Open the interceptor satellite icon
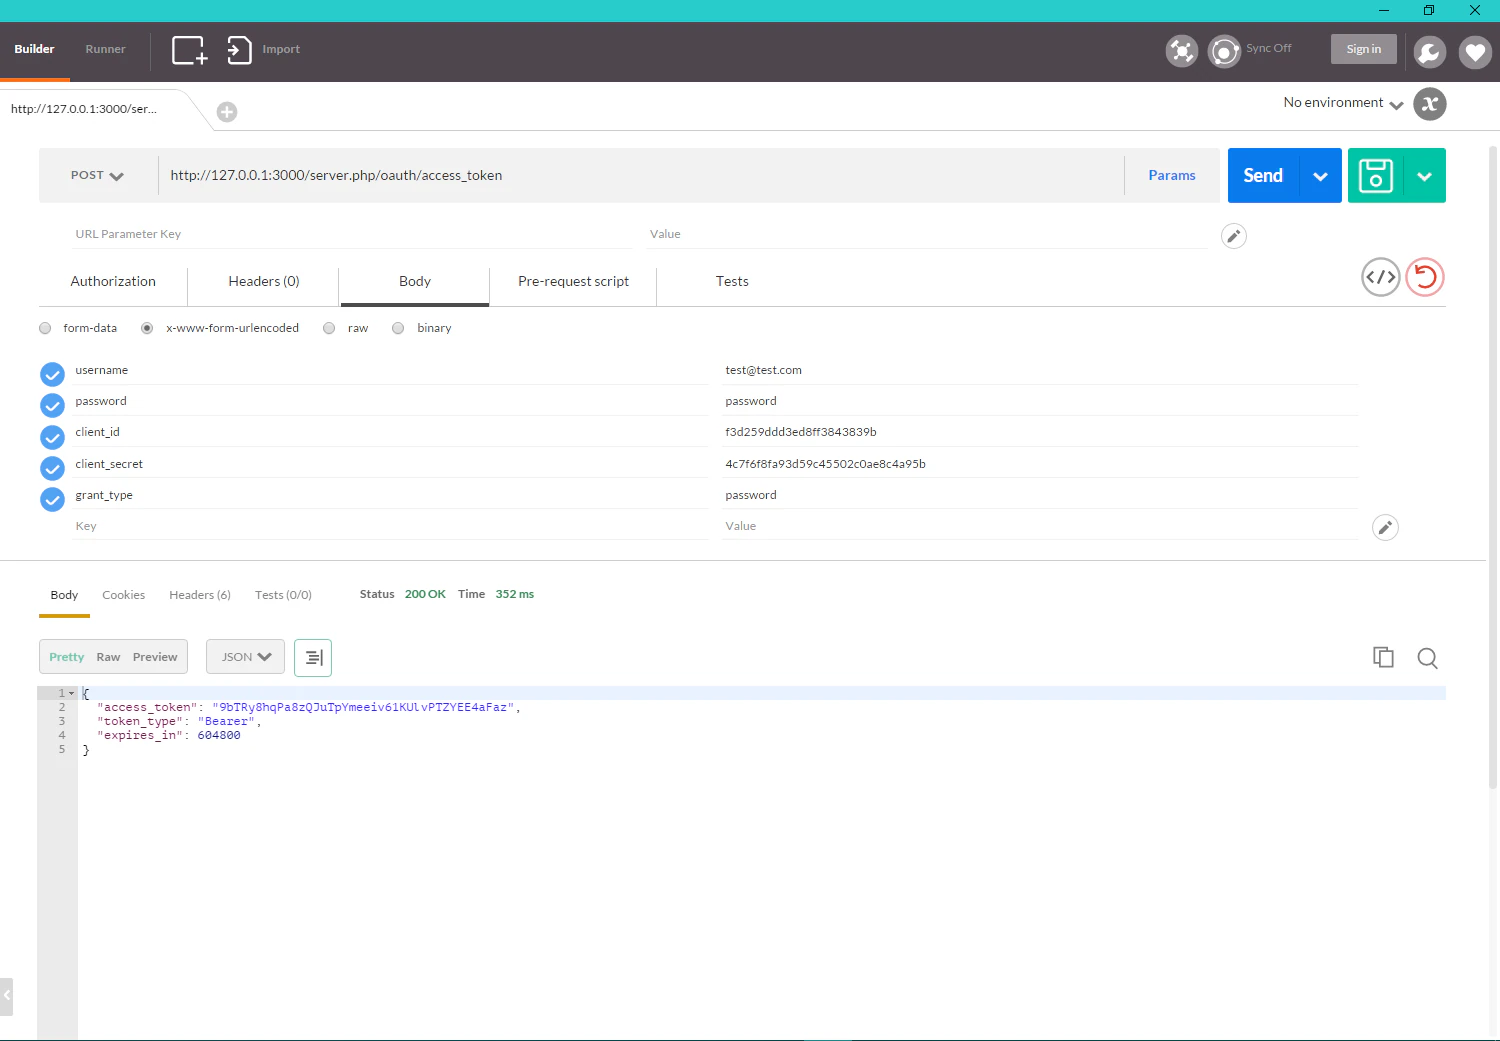The width and height of the screenshot is (1500, 1041). pos(1182,51)
